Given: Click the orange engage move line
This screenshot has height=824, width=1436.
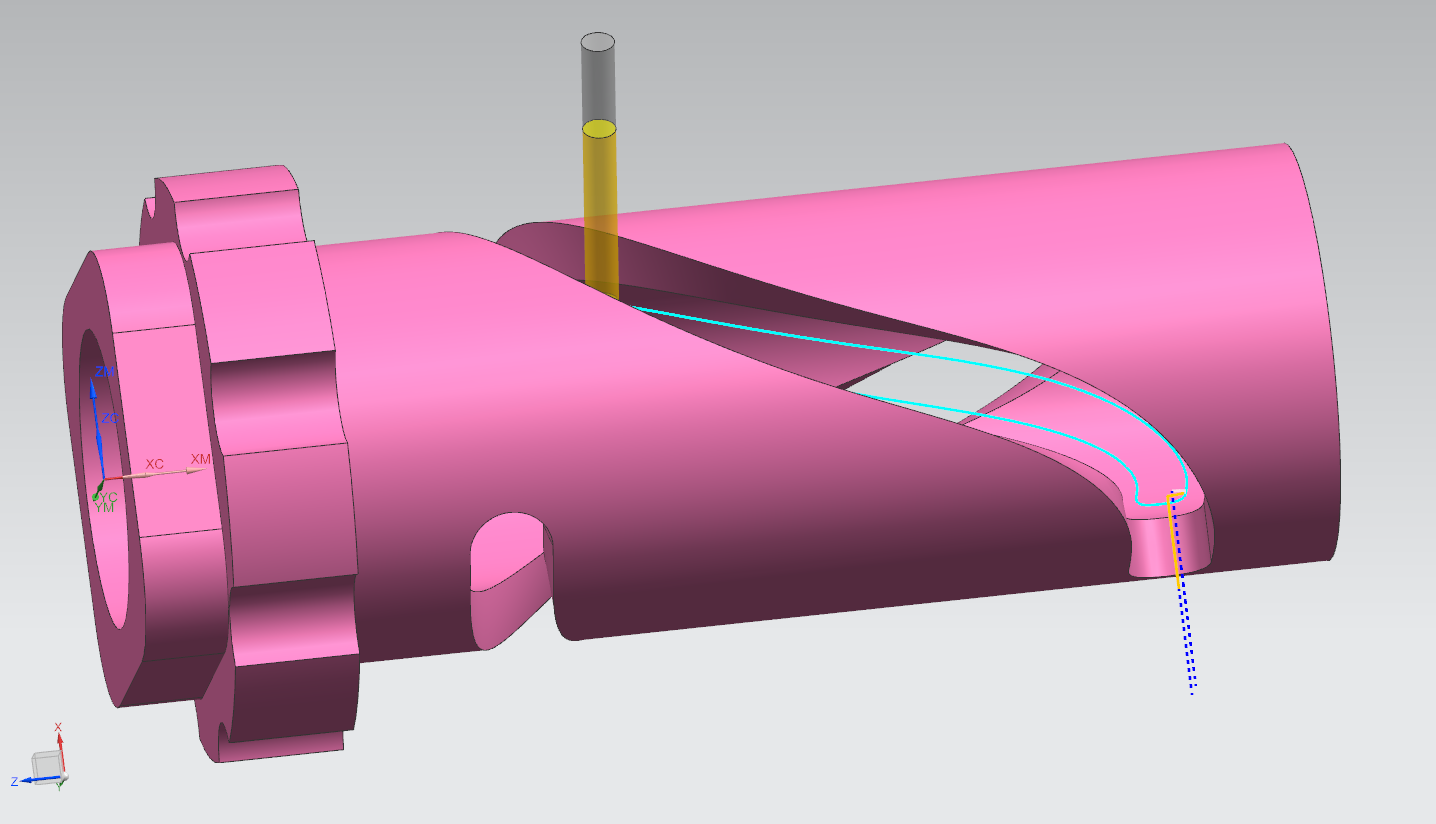Looking at the screenshot, I should (x=1174, y=540).
